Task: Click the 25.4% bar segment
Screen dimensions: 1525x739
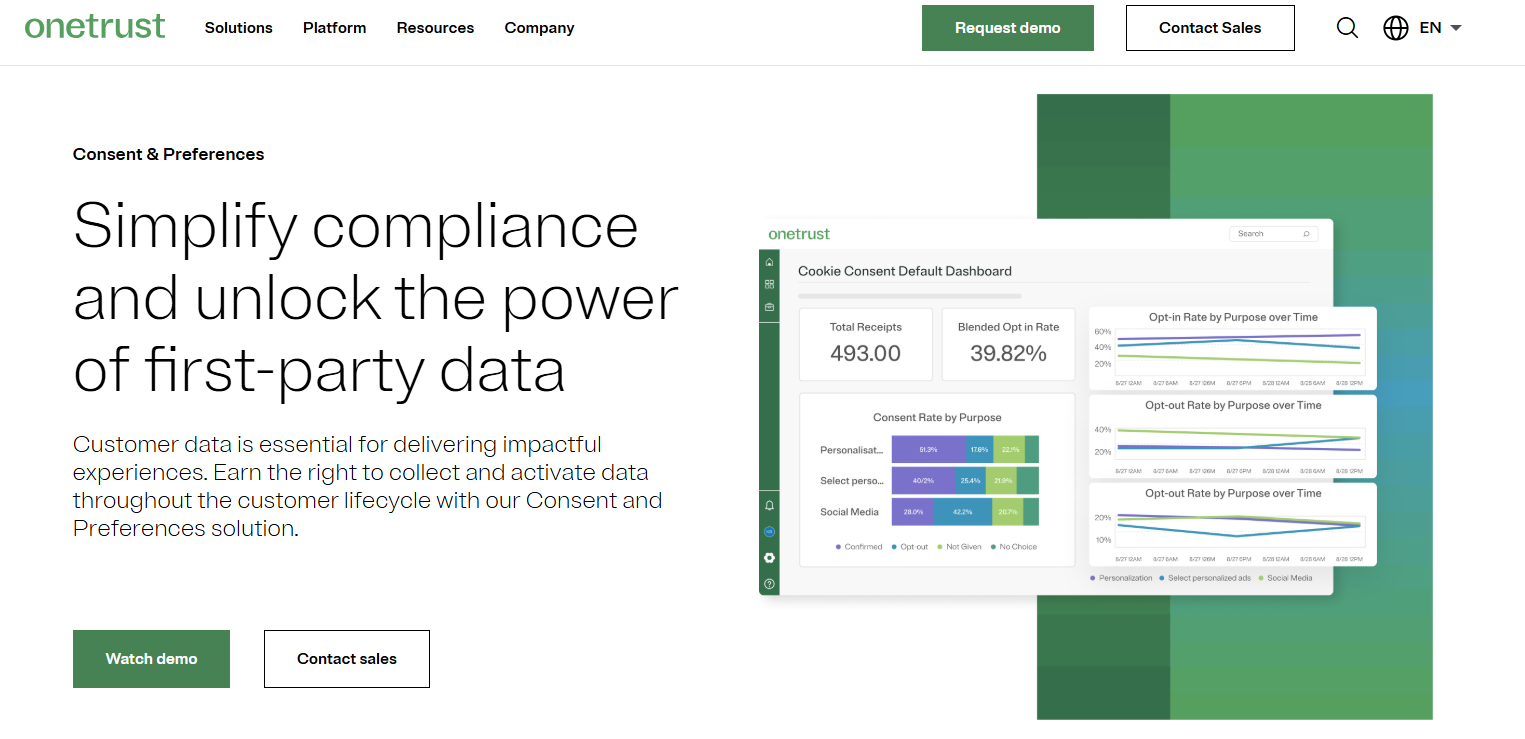Action: 970,481
